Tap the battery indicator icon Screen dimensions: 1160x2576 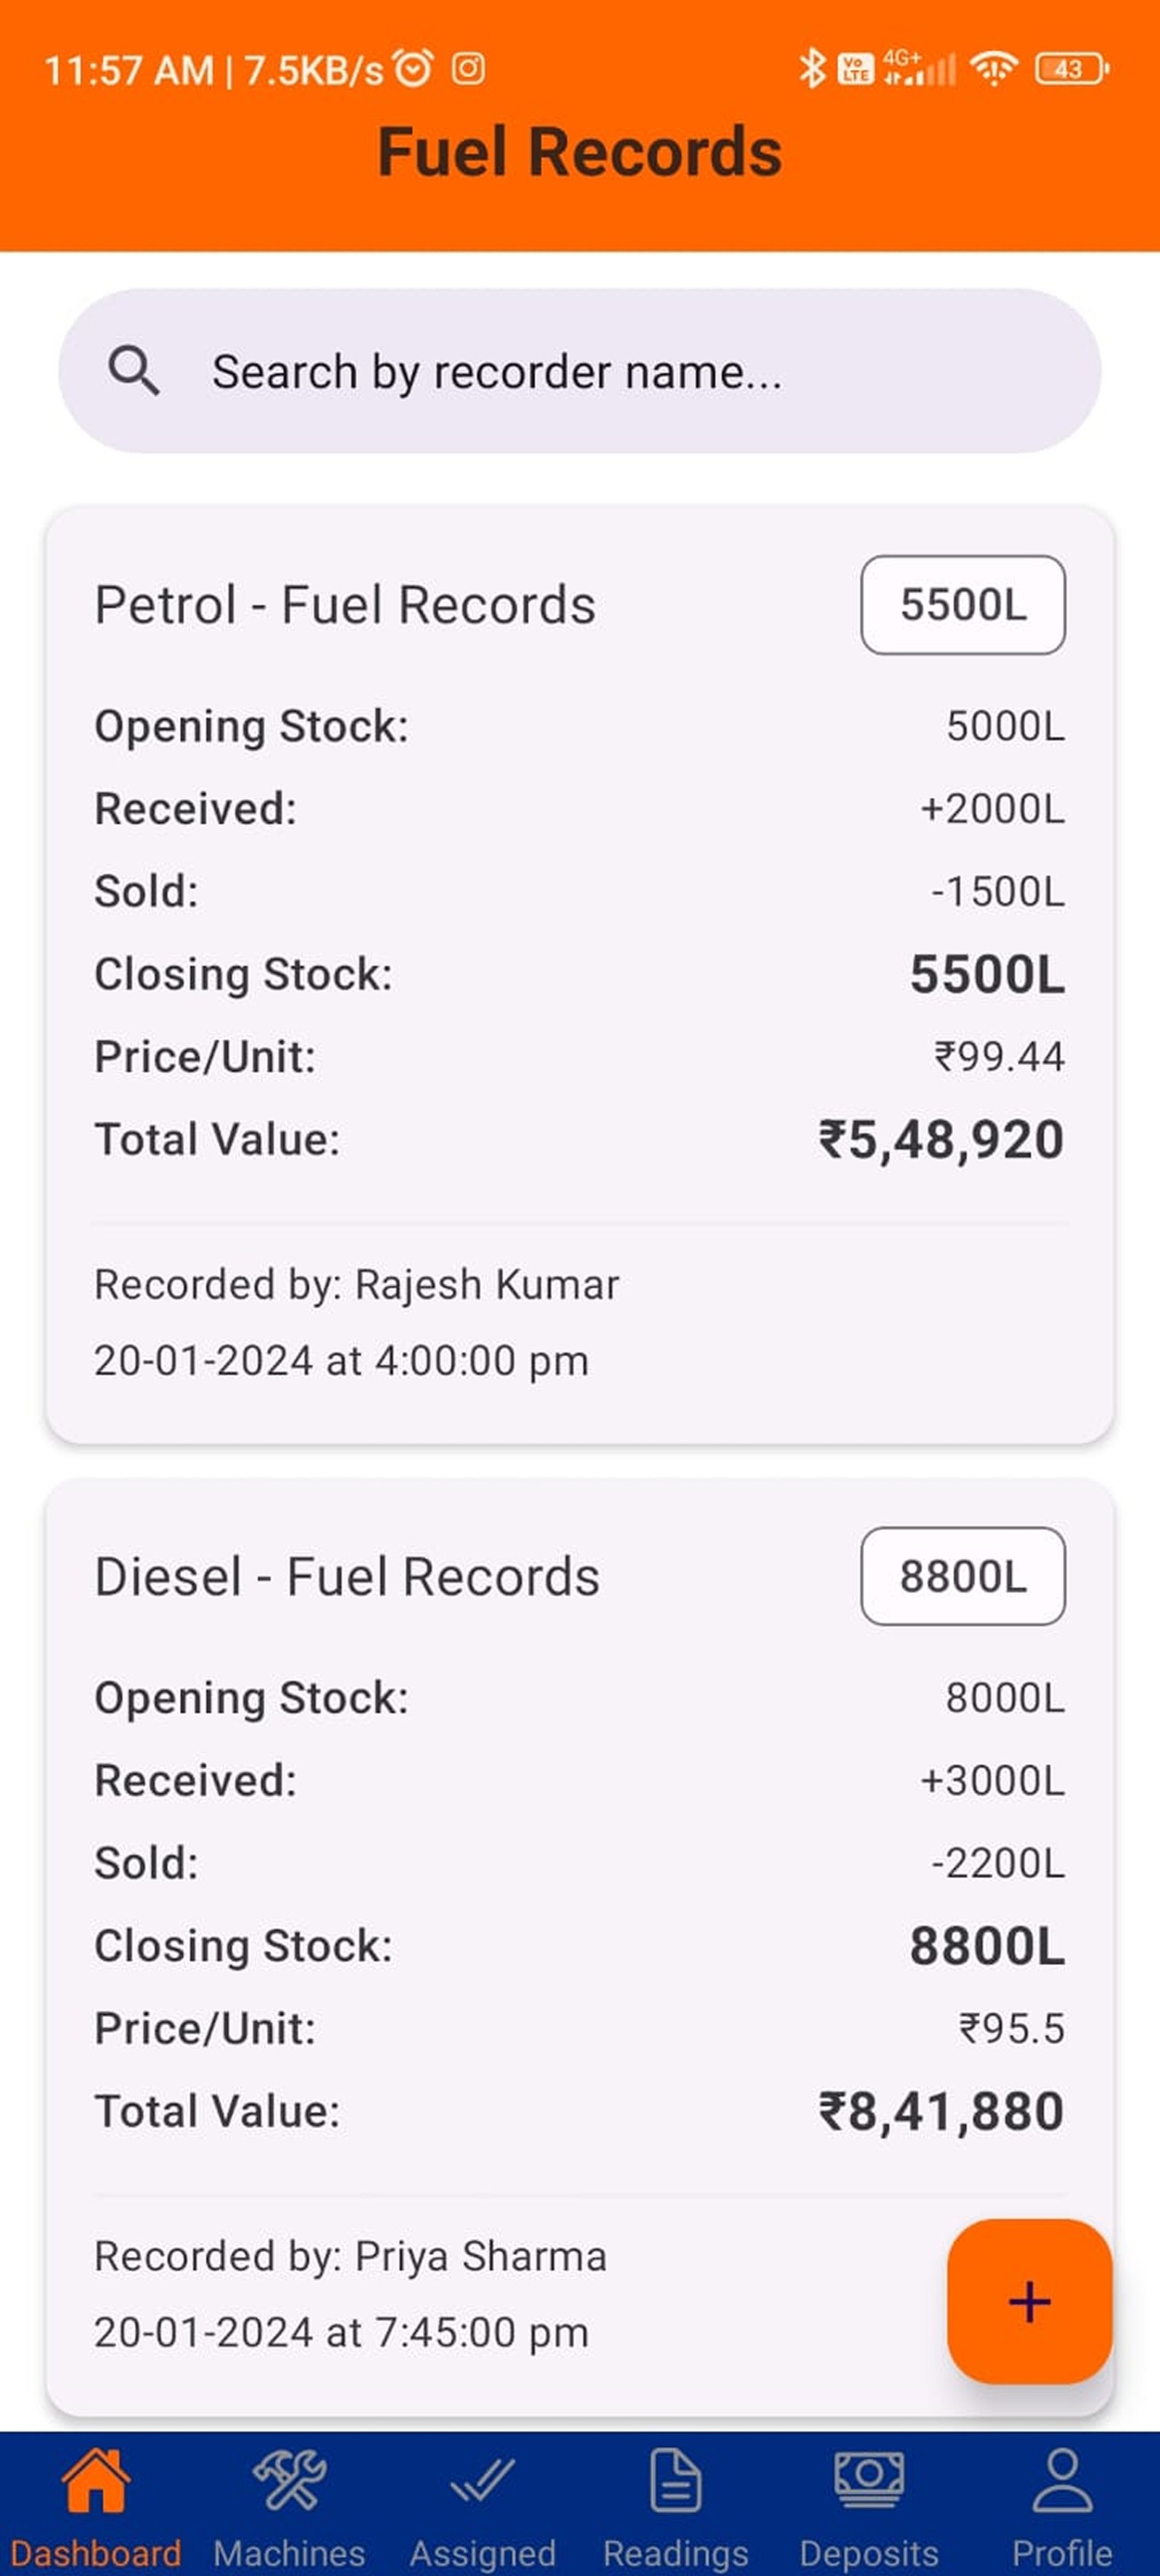[x=1070, y=69]
